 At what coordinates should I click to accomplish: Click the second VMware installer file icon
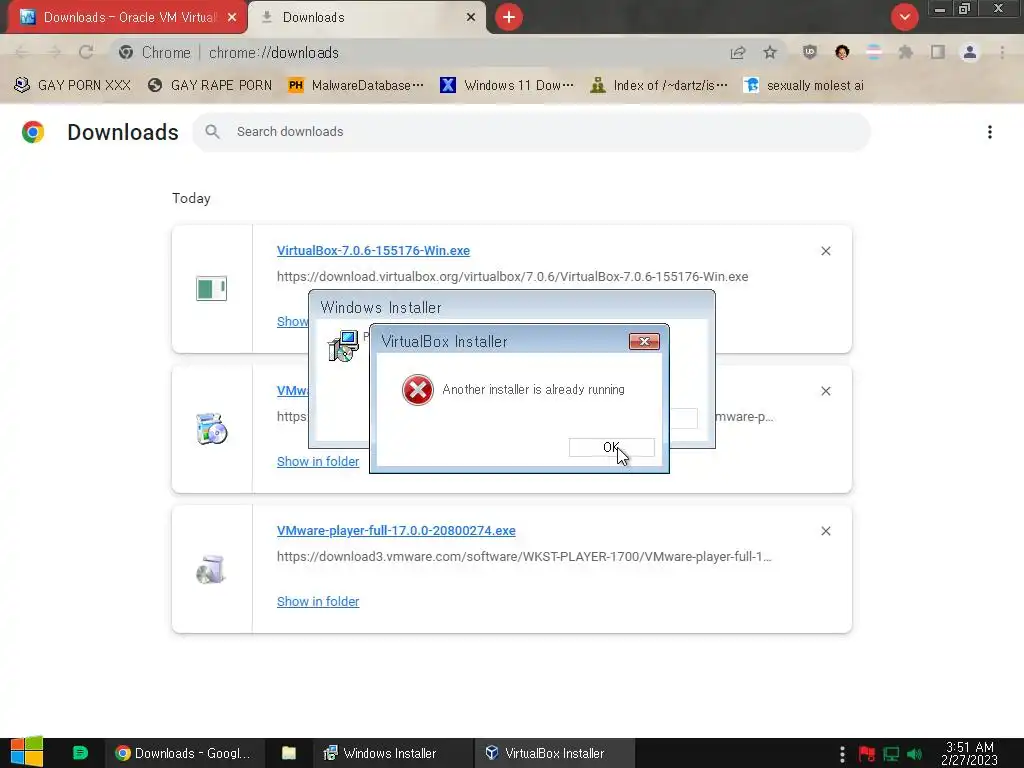point(212,430)
